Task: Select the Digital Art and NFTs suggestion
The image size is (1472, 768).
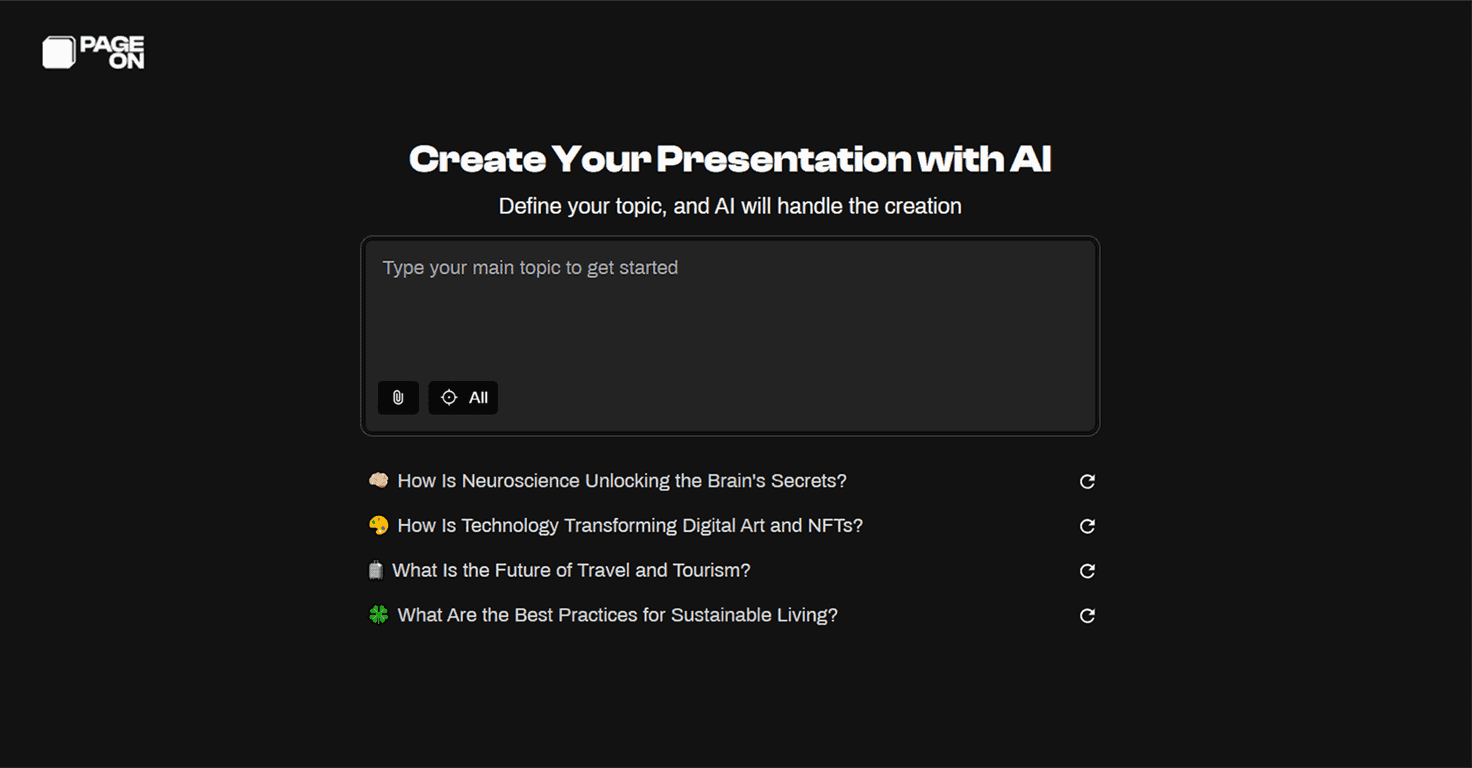Action: click(x=629, y=525)
